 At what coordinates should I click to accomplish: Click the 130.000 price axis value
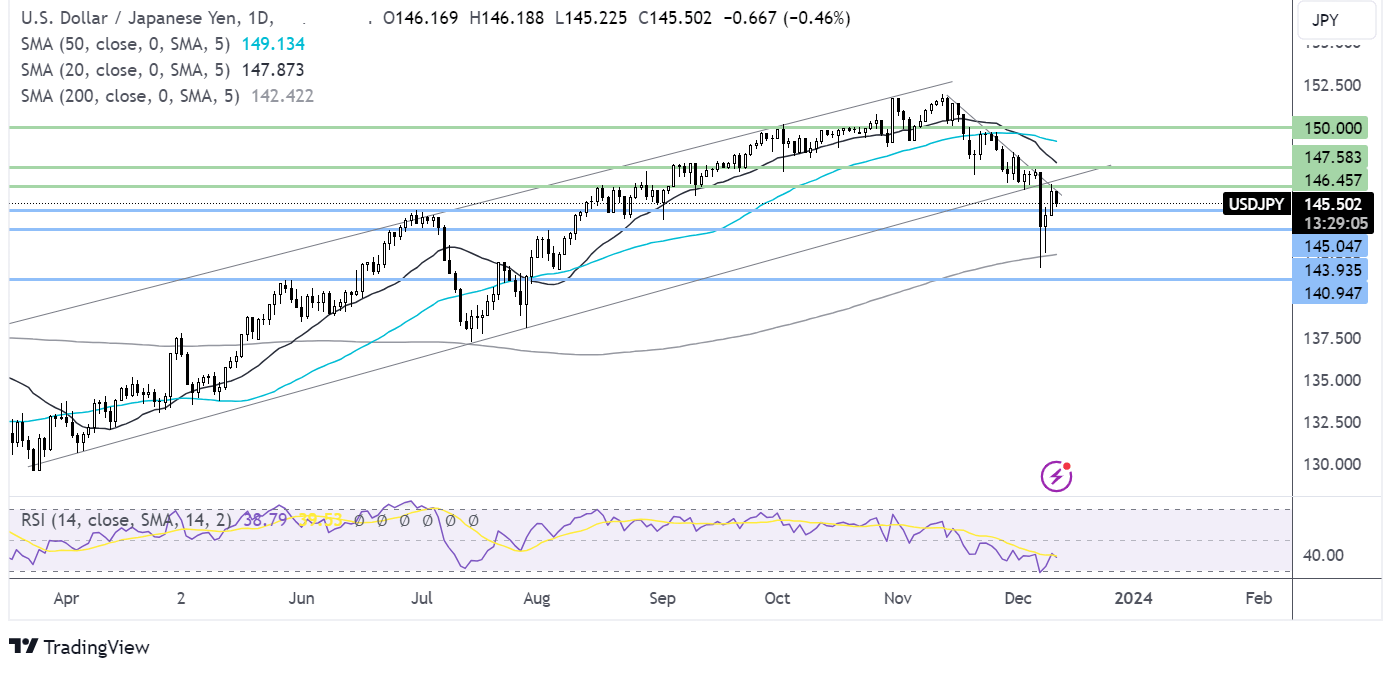point(1332,464)
